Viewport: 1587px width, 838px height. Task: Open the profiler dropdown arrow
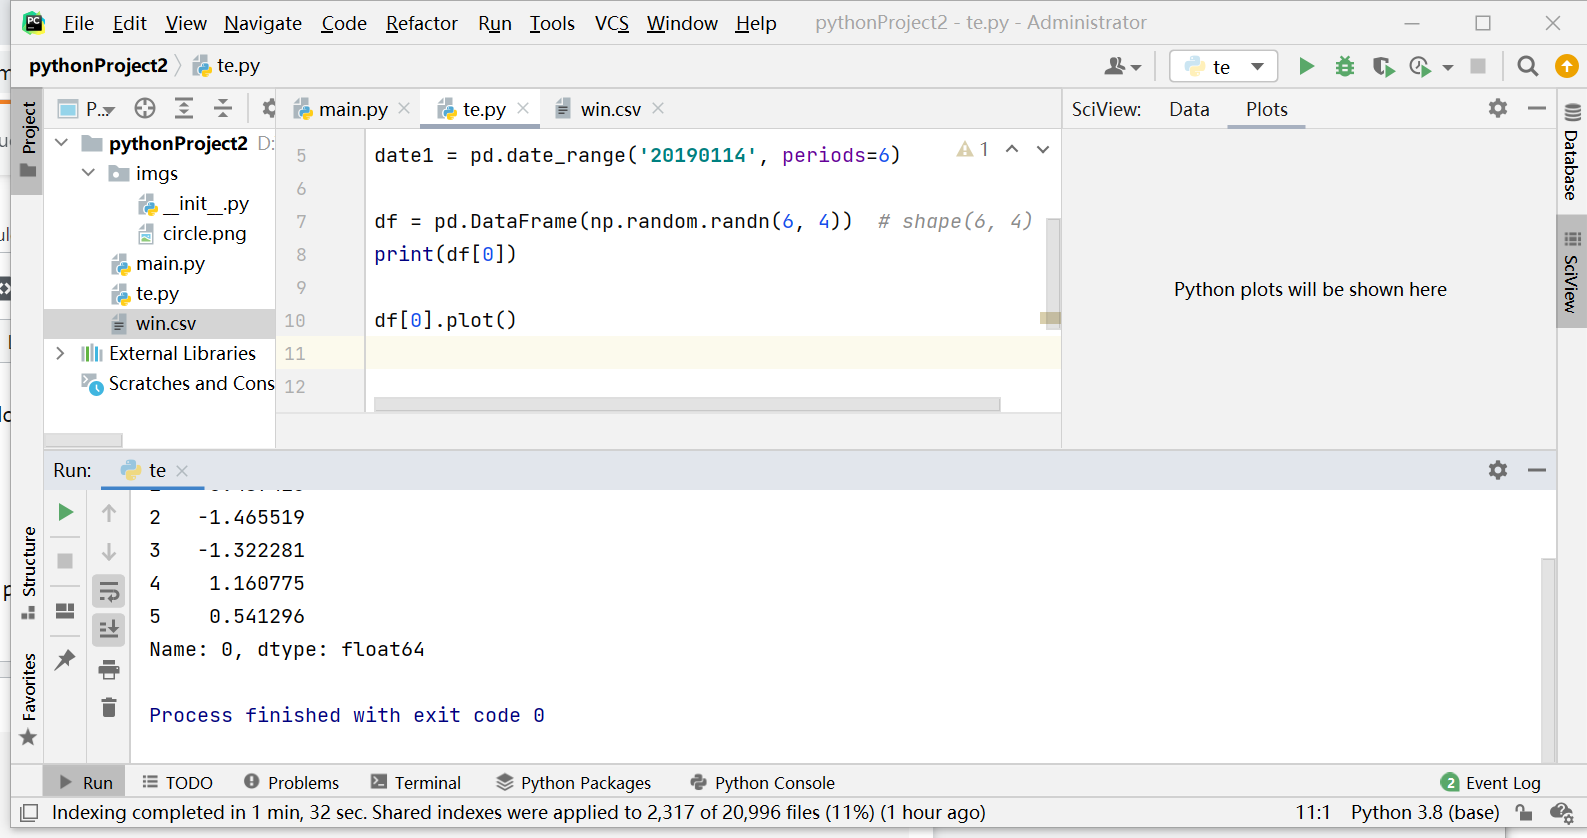1447,67
